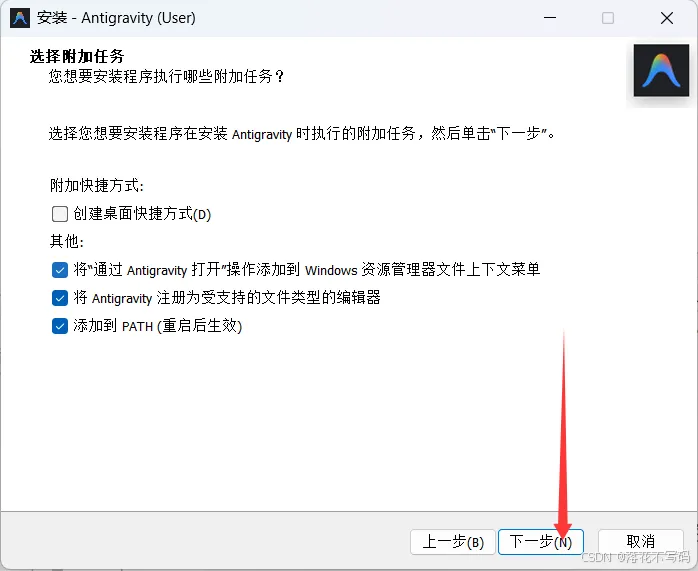Click the 您想要安装程序执行哪些附加任务？ text
This screenshot has height=571, width=698.
coord(166,77)
